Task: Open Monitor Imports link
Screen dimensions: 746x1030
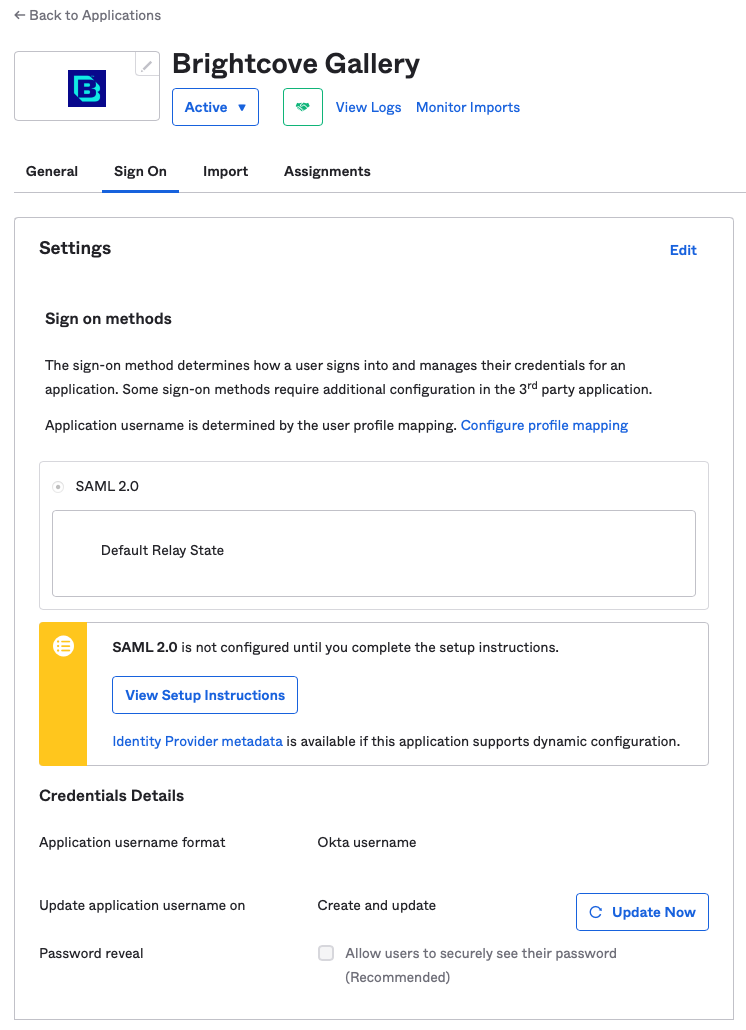Action: coord(468,107)
